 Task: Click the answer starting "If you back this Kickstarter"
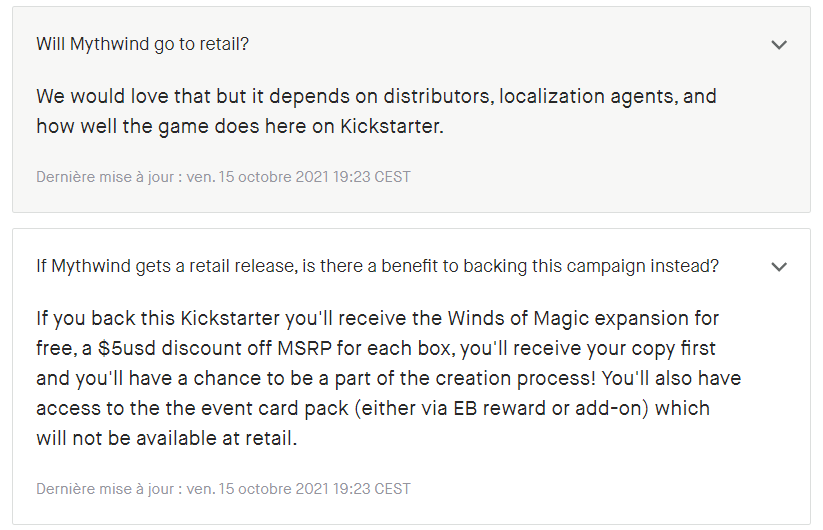pyautogui.click(x=388, y=378)
